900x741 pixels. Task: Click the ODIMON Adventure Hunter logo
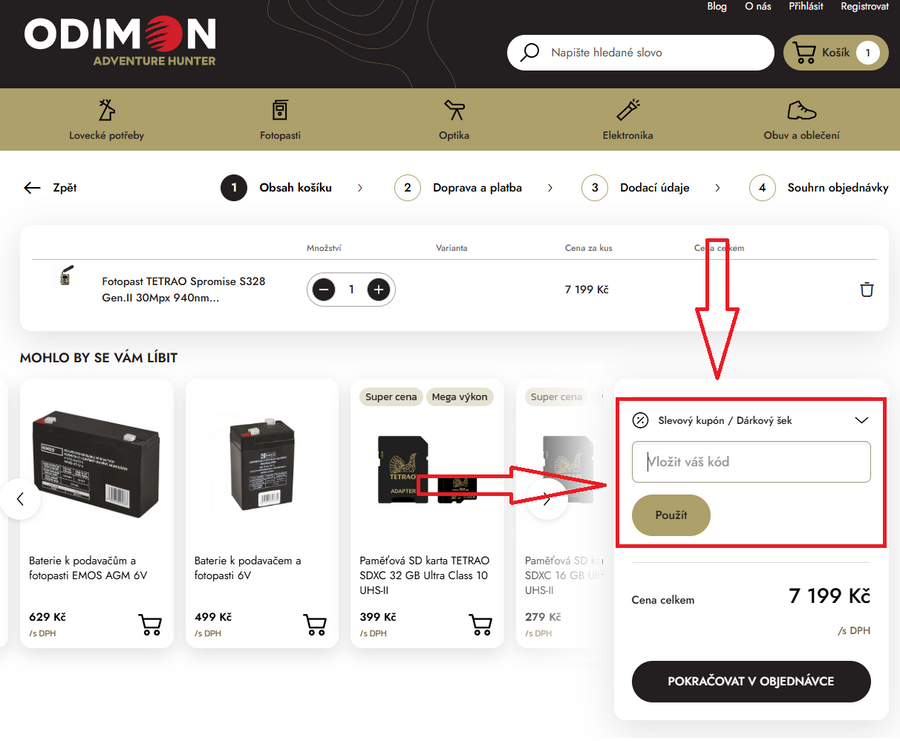(120, 40)
